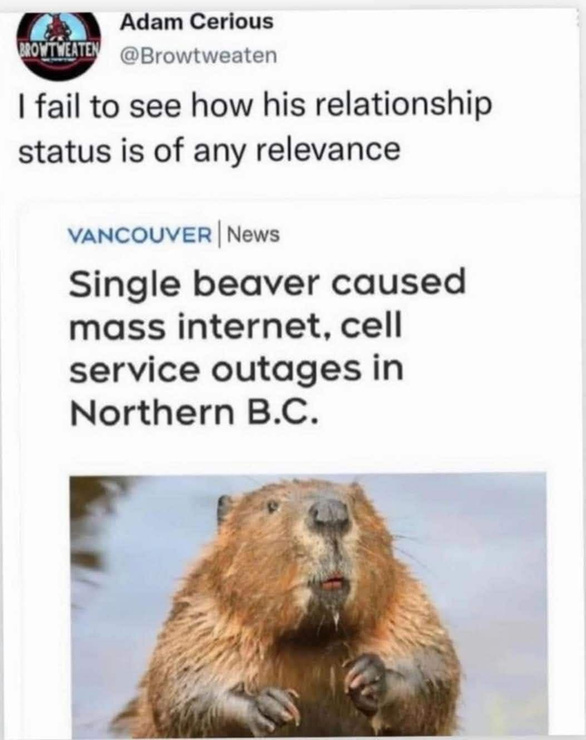Click the 'mass internet, cell' headline line
586x740 pixels.
click(236, 327)
